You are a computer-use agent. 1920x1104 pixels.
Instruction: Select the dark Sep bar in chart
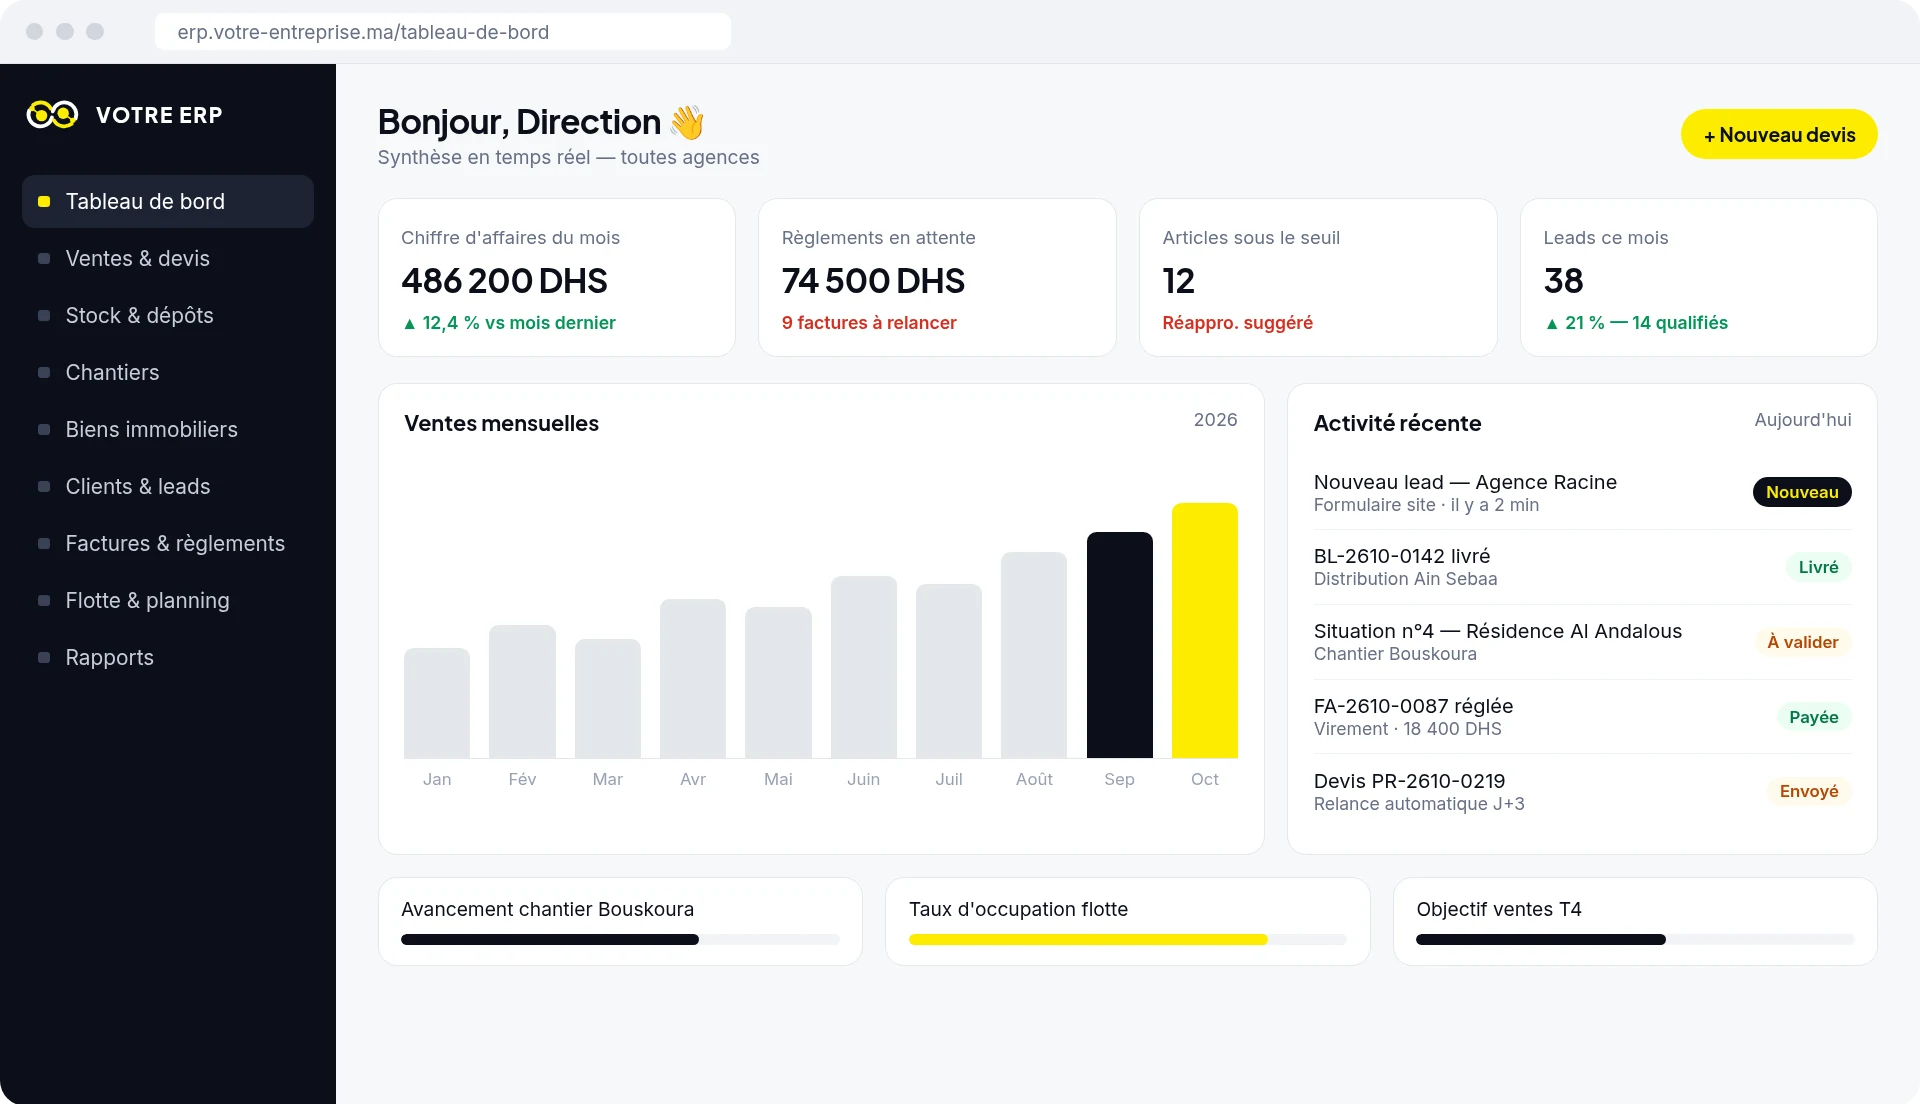[x=1120, y=645]
